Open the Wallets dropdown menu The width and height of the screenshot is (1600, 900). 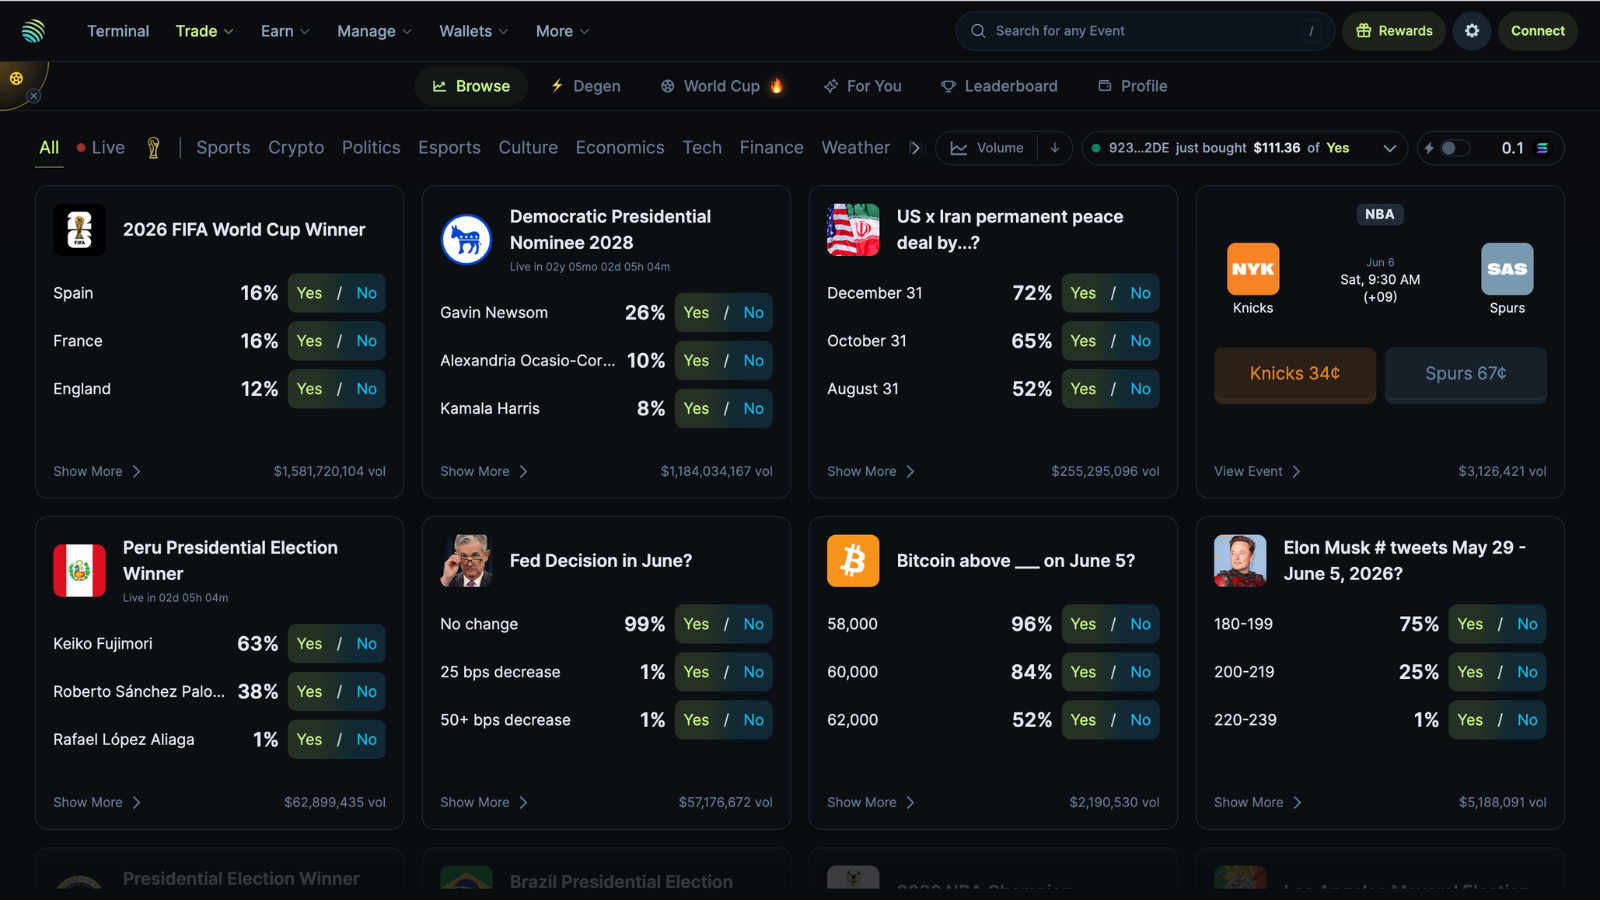(474, 31)
